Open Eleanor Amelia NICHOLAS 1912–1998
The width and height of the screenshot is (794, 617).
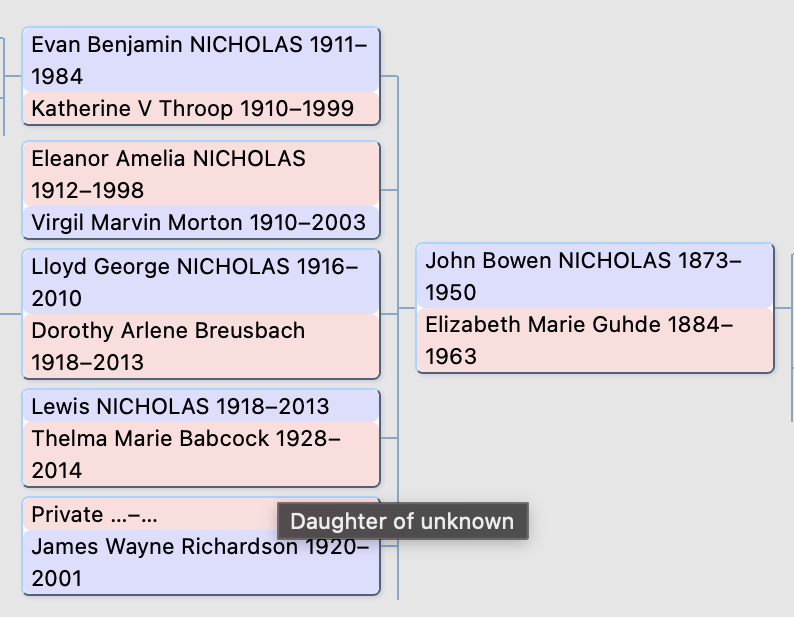(200, 174)
